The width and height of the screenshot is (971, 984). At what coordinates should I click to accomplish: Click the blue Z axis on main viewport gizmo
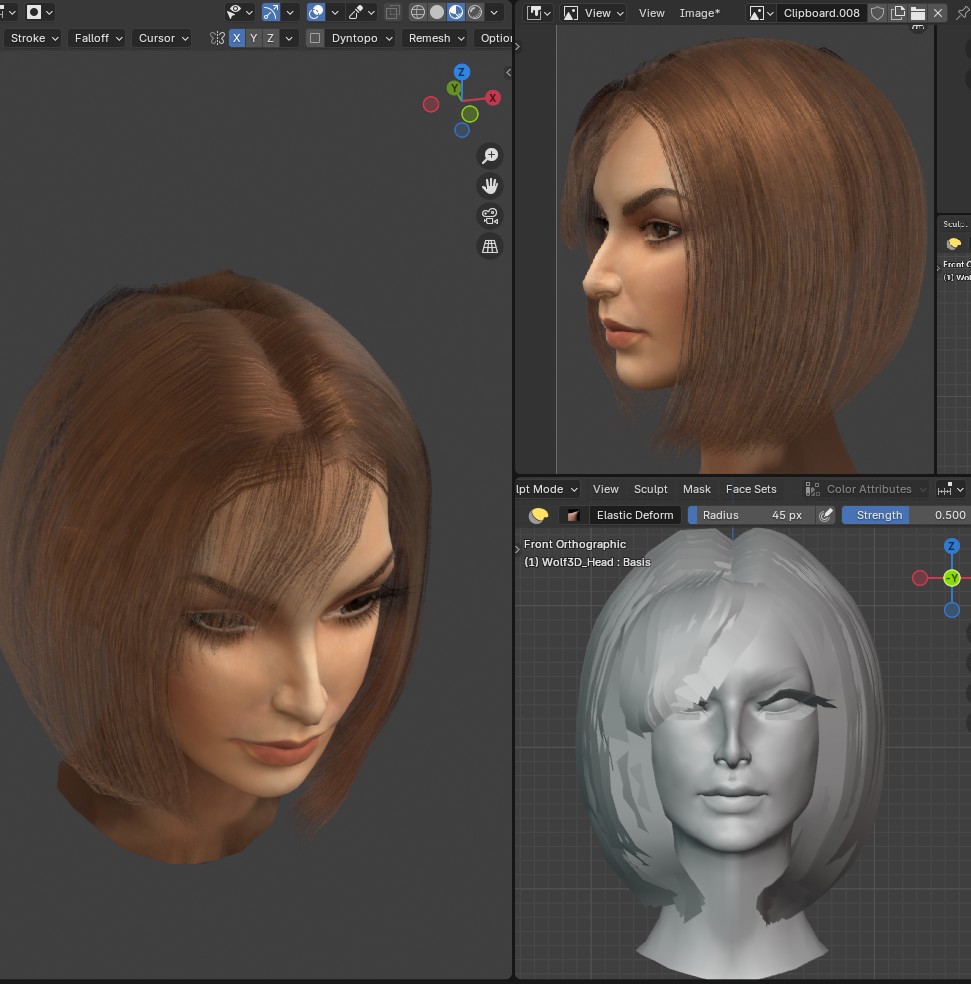pos(461,72)
